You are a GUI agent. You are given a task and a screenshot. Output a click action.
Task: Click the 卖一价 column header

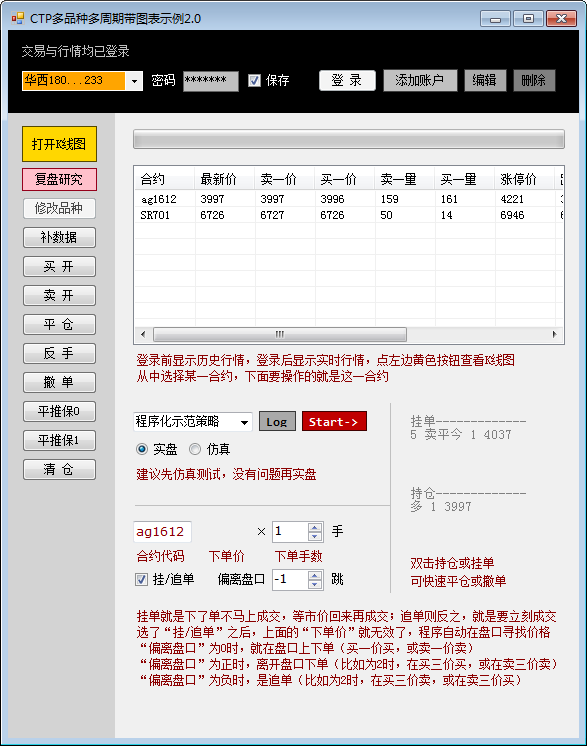(284, 179)
